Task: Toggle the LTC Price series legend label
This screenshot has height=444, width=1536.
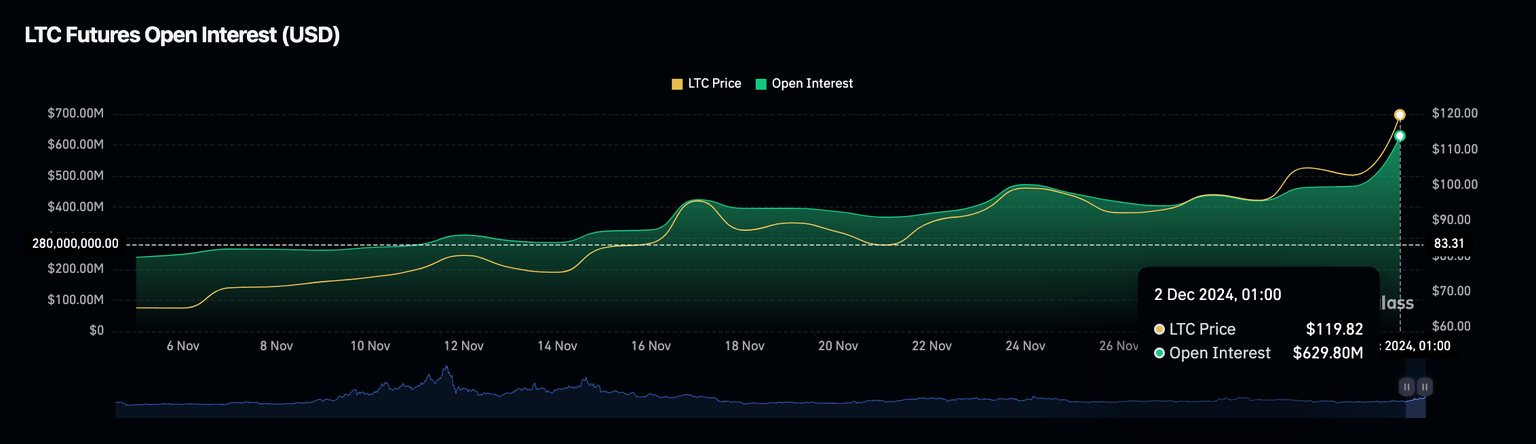Action: (714, 84)
